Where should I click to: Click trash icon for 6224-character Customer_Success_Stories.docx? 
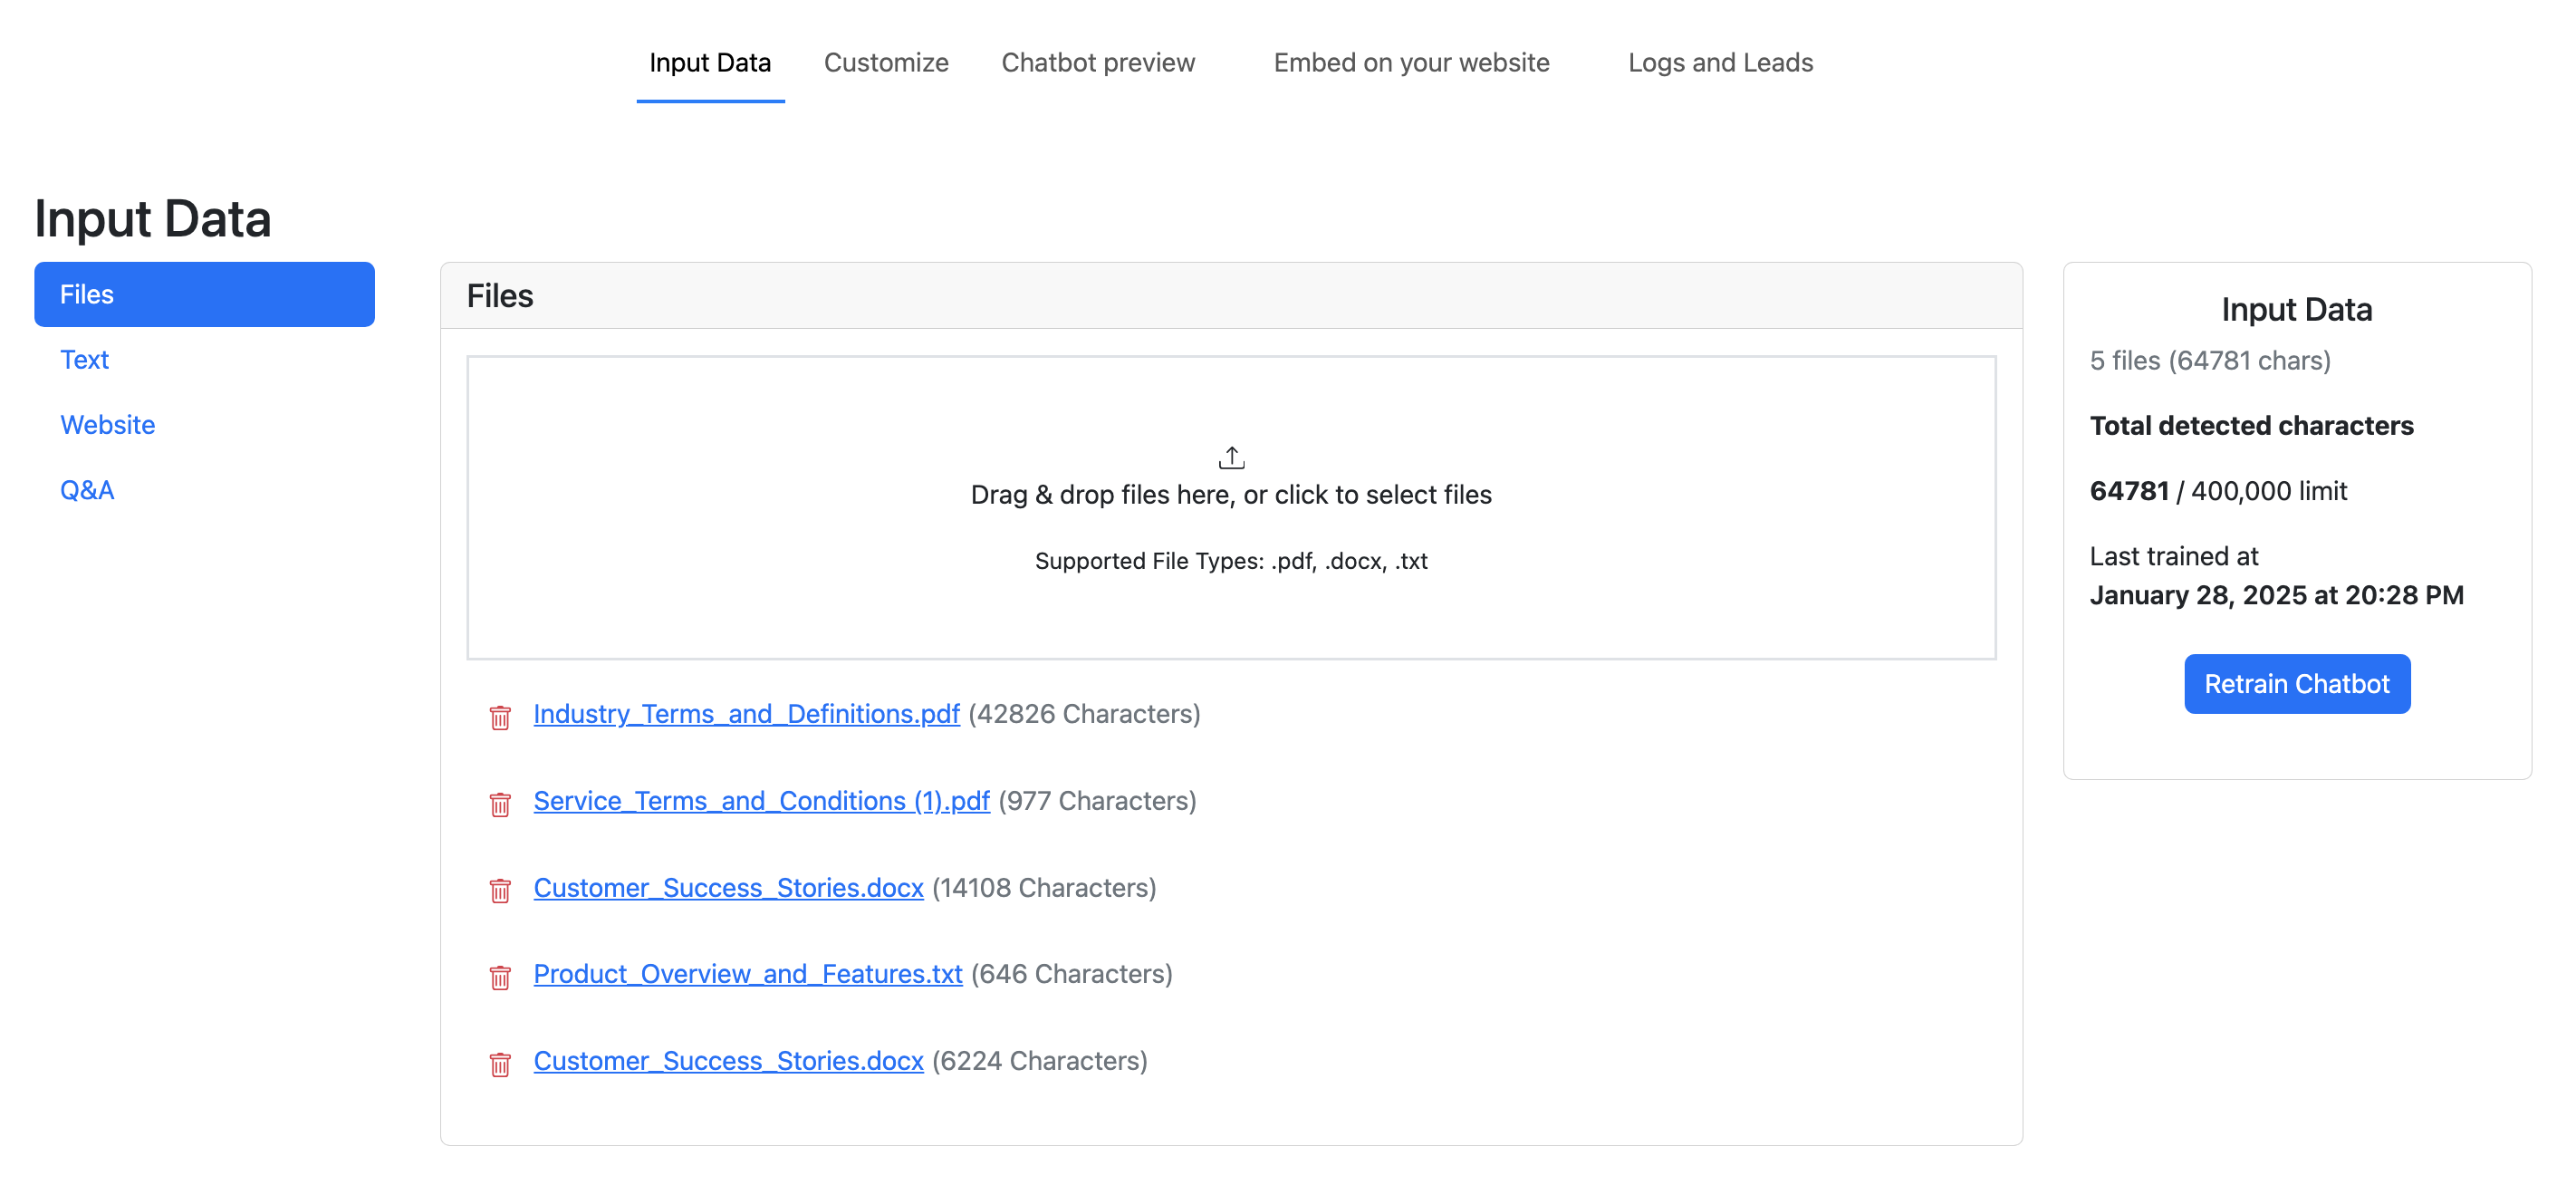click(x=500, y=1064)
